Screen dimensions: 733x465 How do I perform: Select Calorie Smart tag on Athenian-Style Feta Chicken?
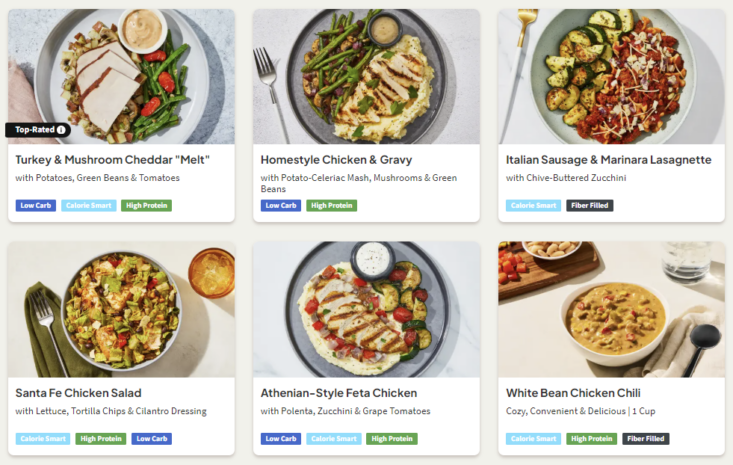[333, 439]
